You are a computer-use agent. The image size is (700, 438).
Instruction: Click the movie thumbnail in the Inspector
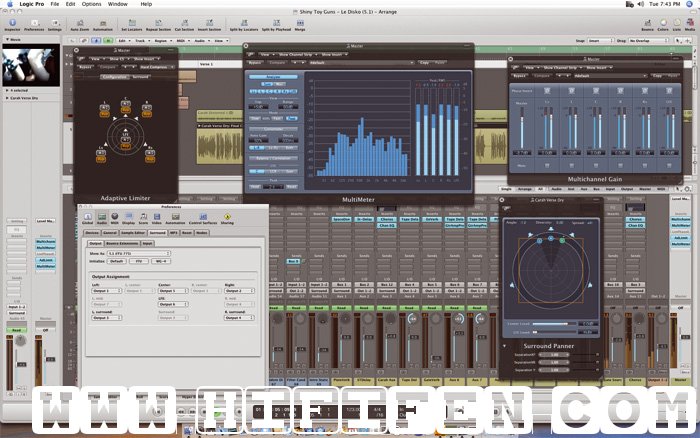point(31,65)
